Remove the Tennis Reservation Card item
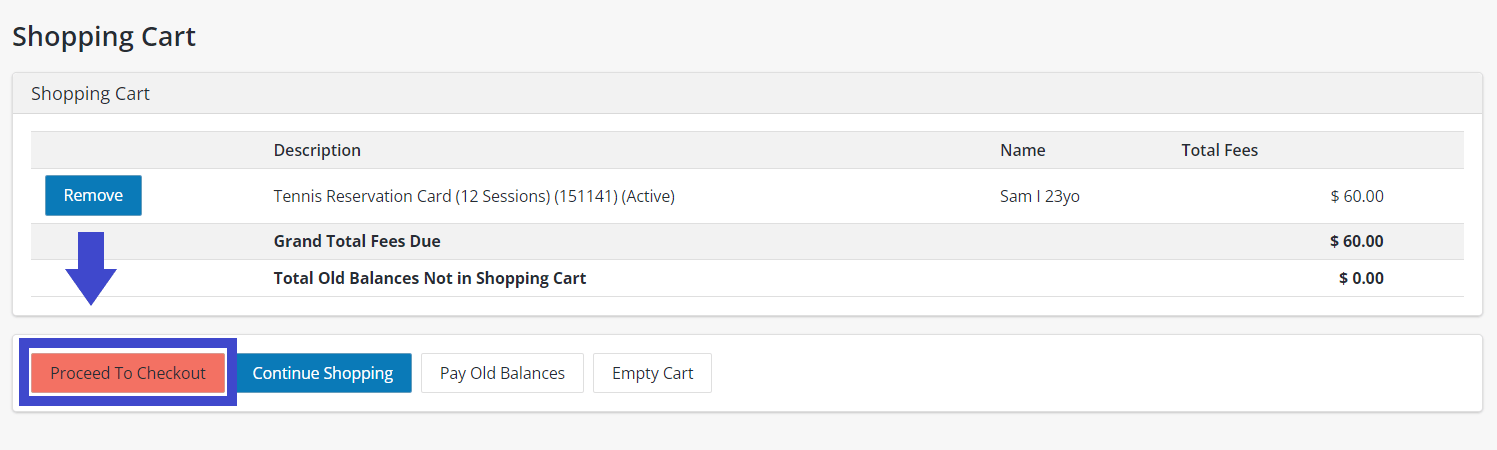This screenshot has width=1497, height=450. pos(93,196)
